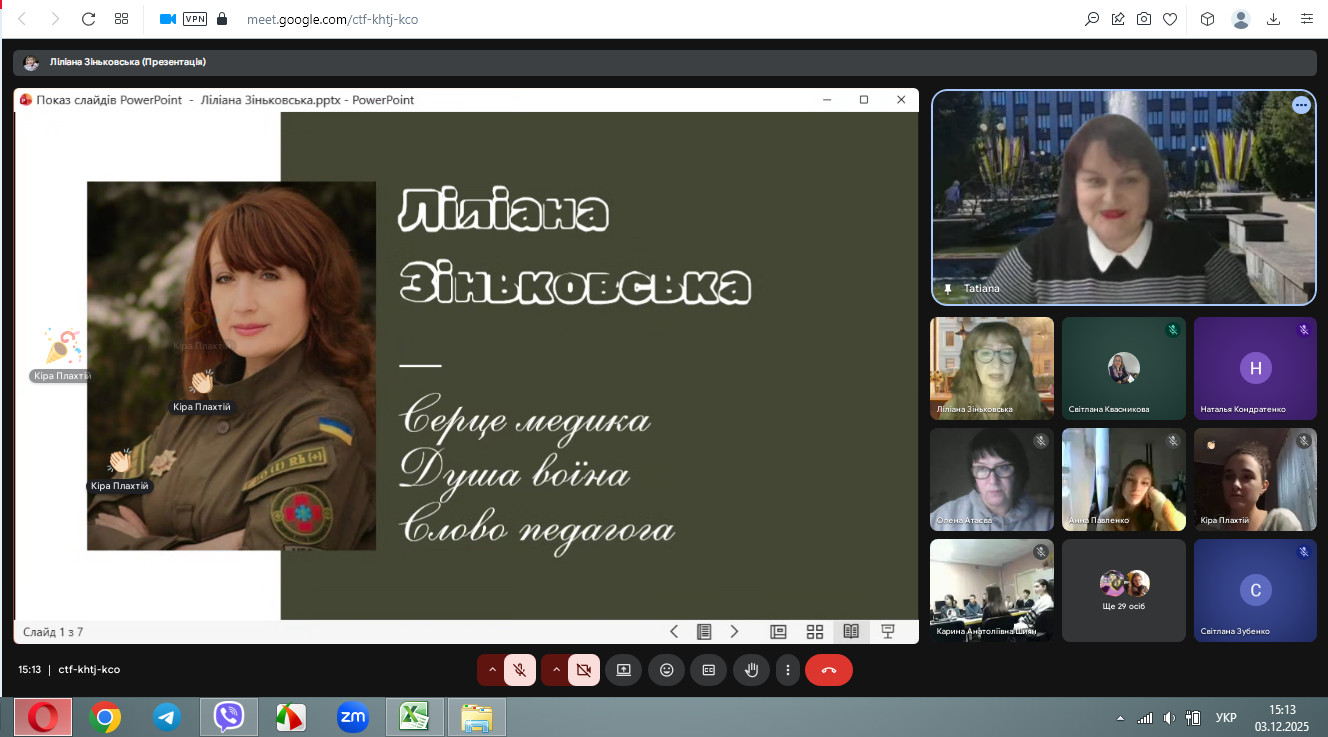This screenshot has width=1328, height=737.
Task: Click the present screen share icon
Action: click(x=624, y=670)
